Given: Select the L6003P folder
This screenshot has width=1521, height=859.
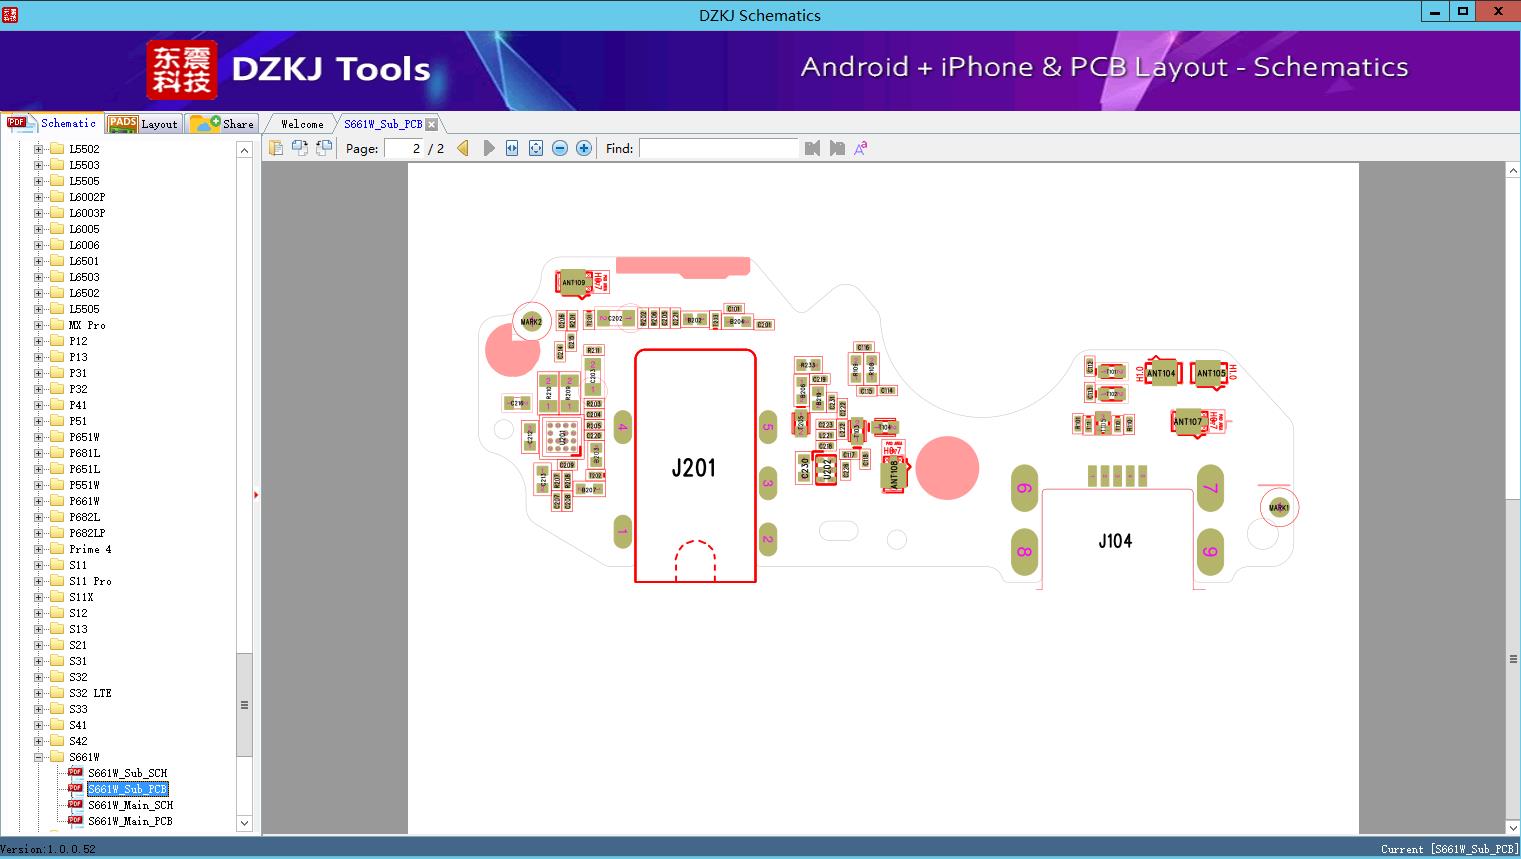Looking at the screenshot, I should click(87, 213).
